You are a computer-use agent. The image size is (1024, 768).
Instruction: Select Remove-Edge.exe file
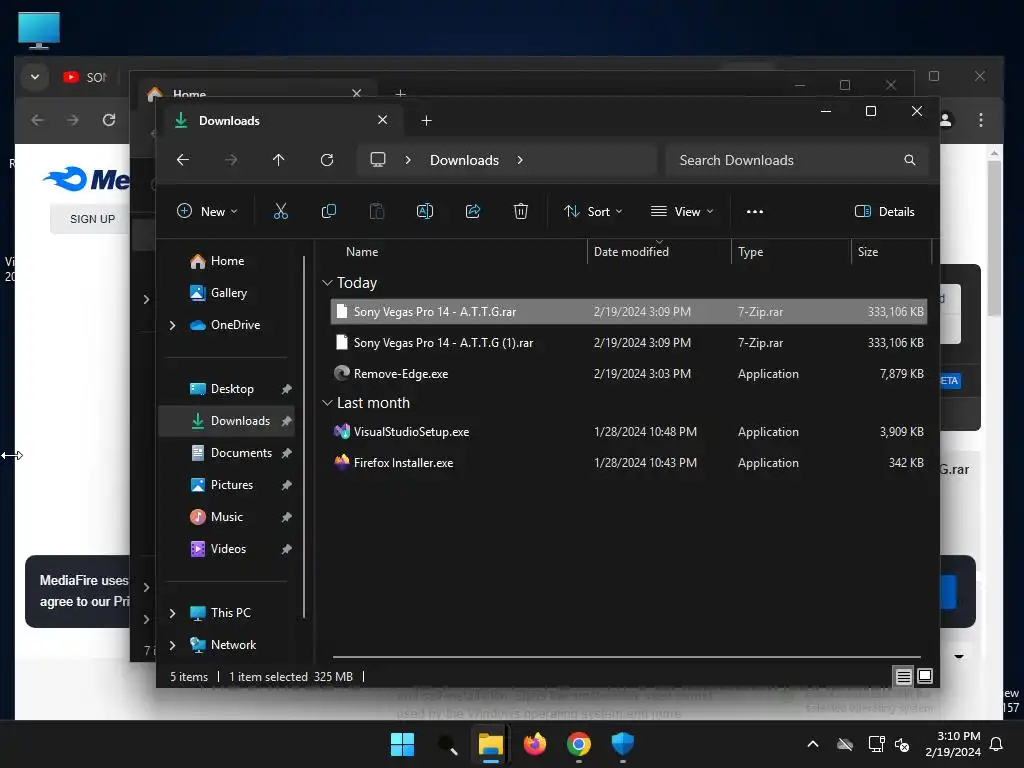629,374
